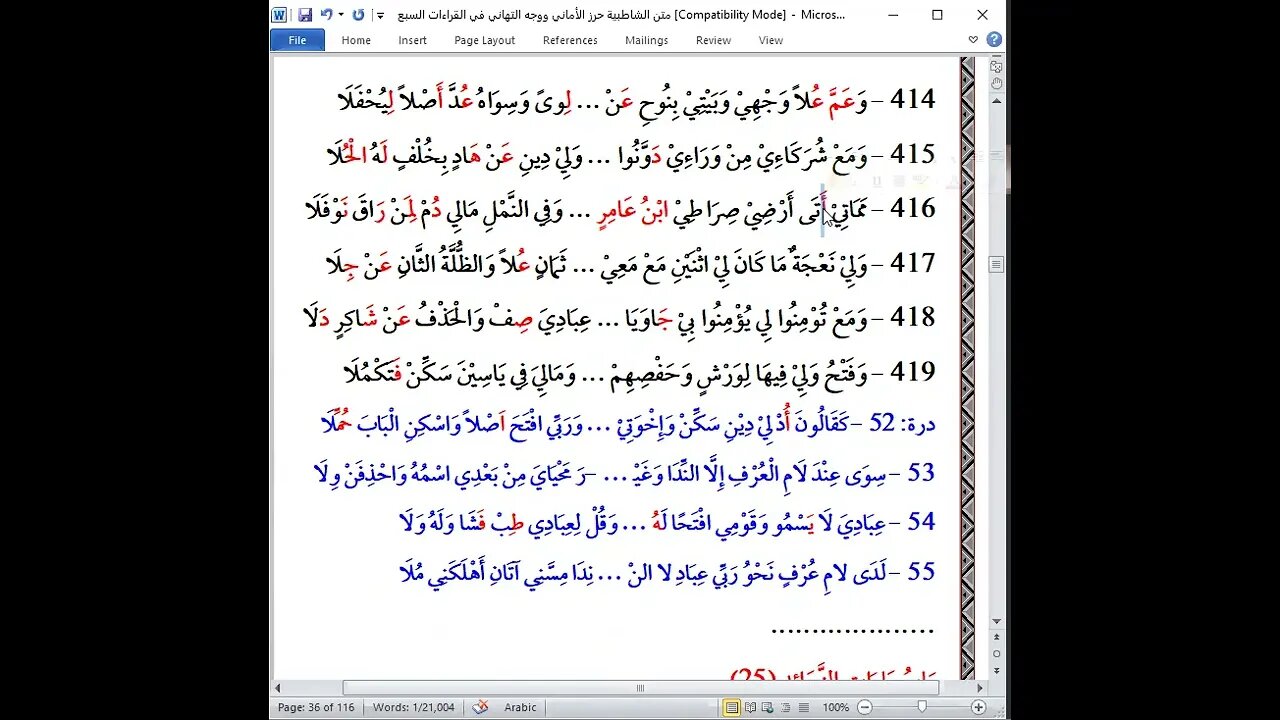Click blue verse number 53 in the document
The height and width of the screenshot is (720, 1280).
tap(921, 473)
